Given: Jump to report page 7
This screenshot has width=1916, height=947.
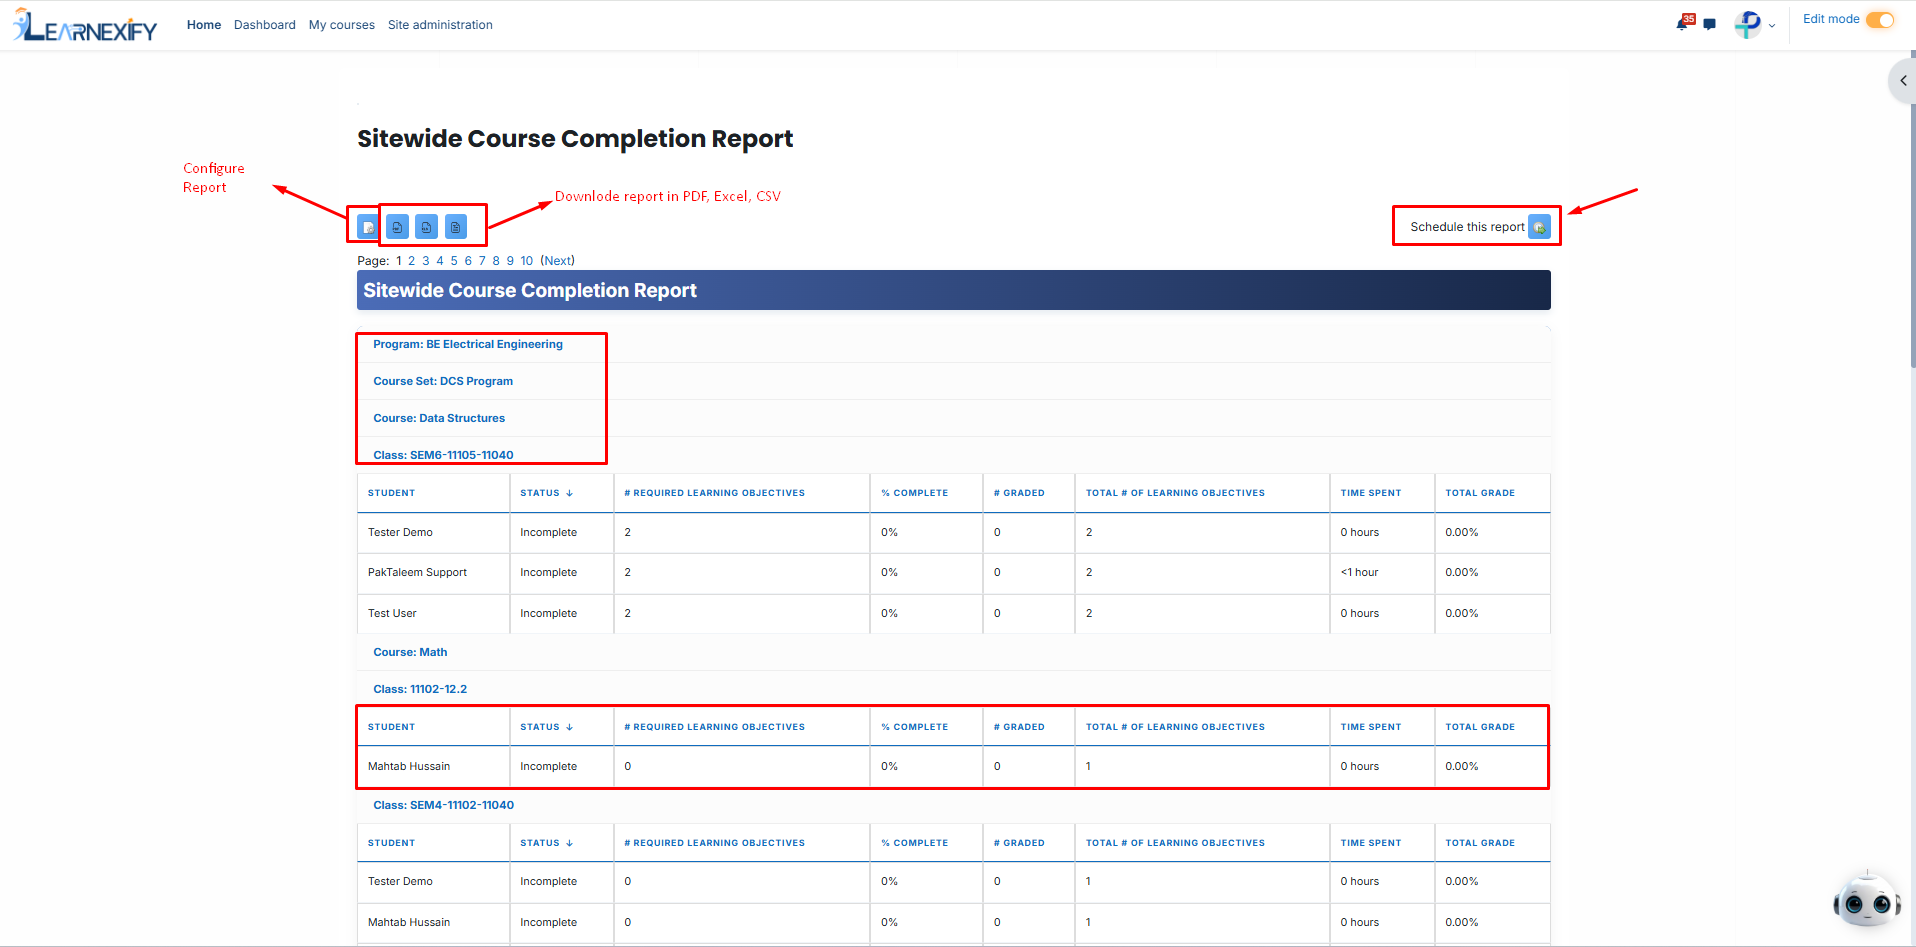Looking at the screenshot, I should tap(482, 261).
